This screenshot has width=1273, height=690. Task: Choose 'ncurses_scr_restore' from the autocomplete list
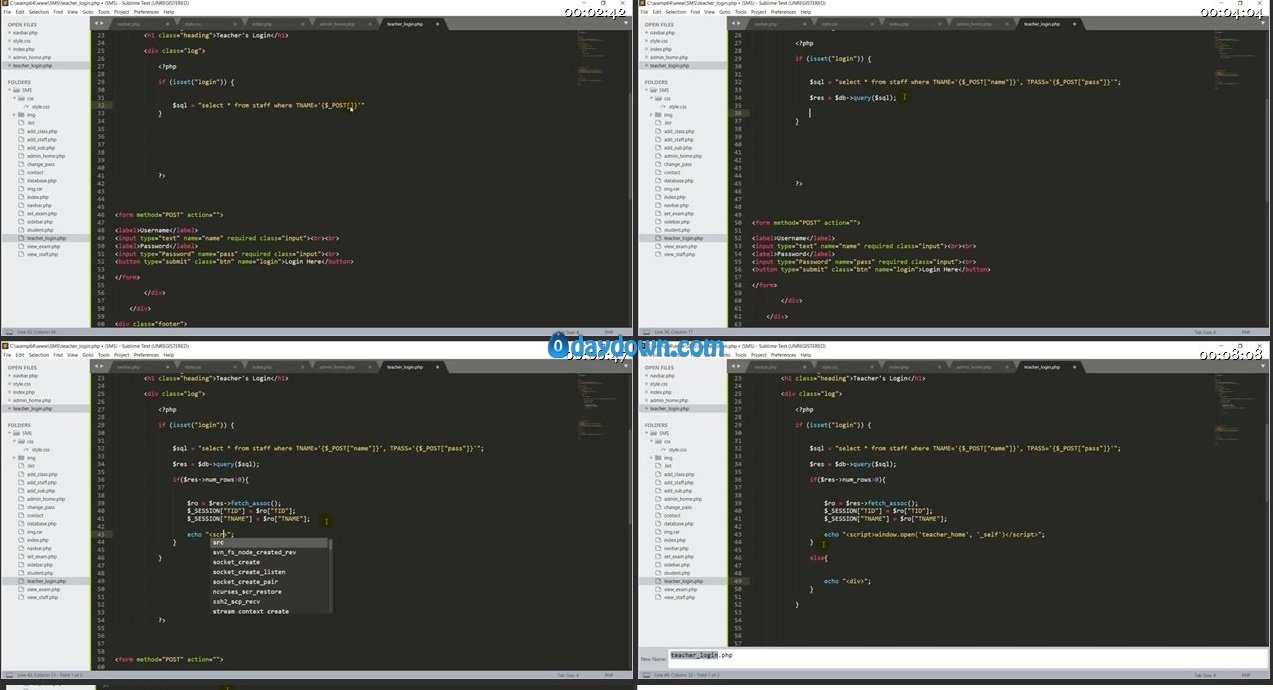point(269,592)
